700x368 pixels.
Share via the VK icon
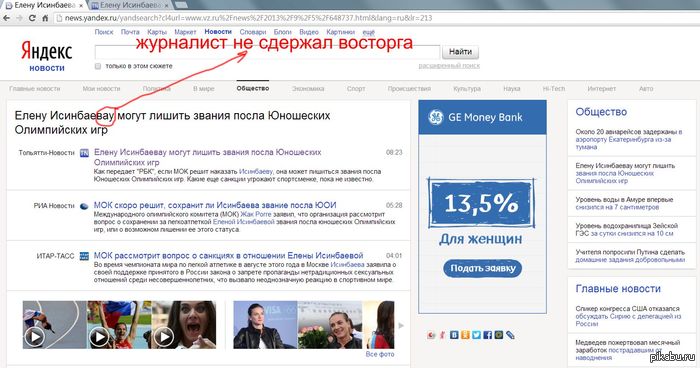click(x=454, y=335)
